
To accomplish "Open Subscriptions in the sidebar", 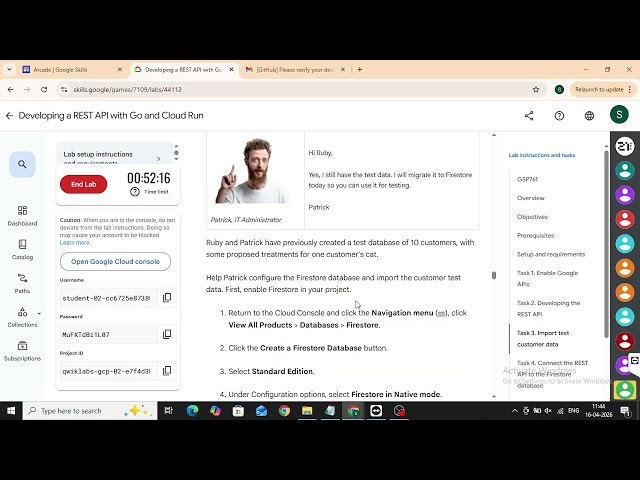I will [x=22, y=351].
